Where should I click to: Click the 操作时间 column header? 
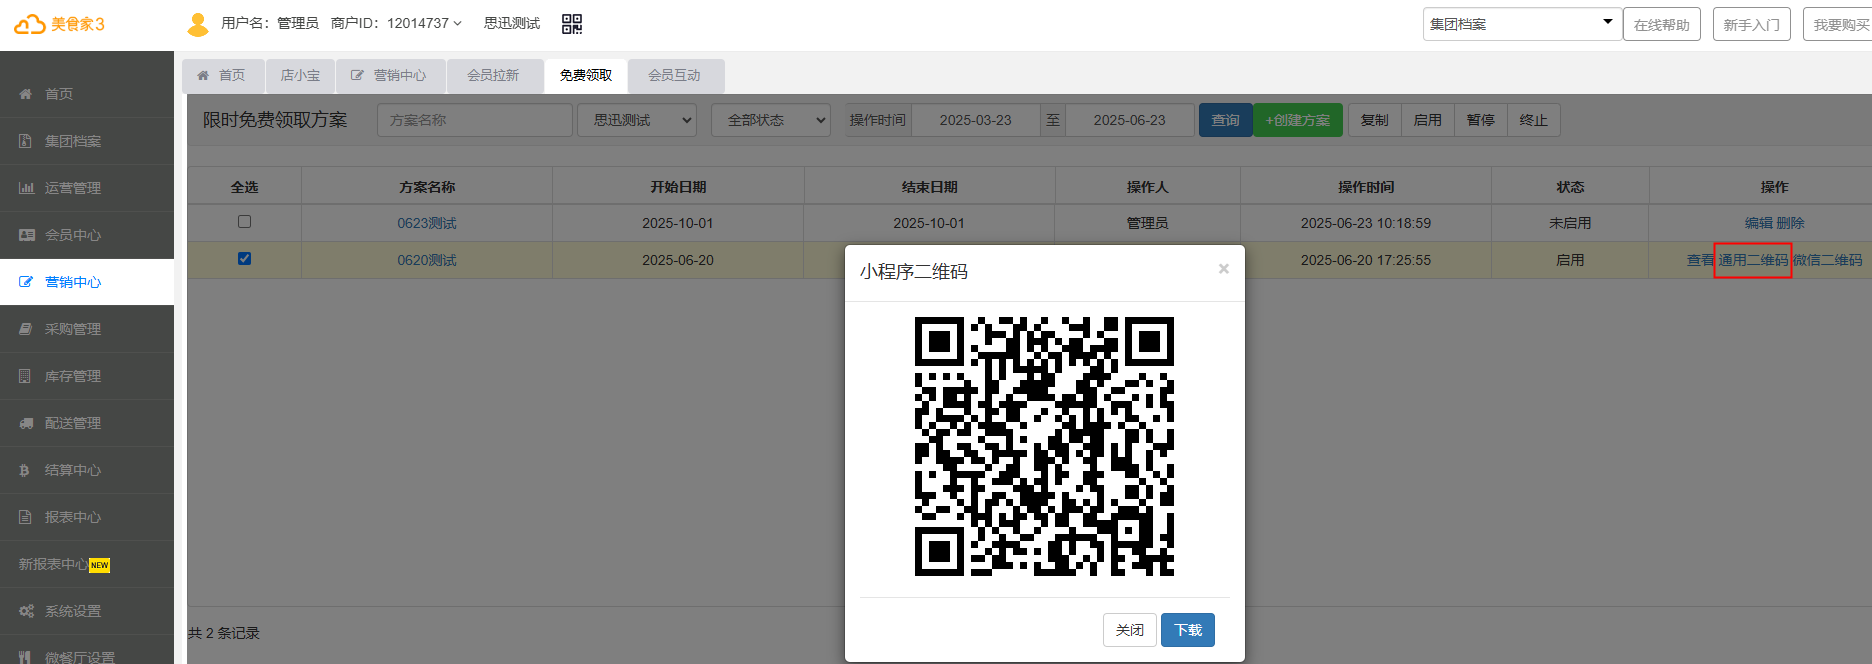[x=1366, y=187]
